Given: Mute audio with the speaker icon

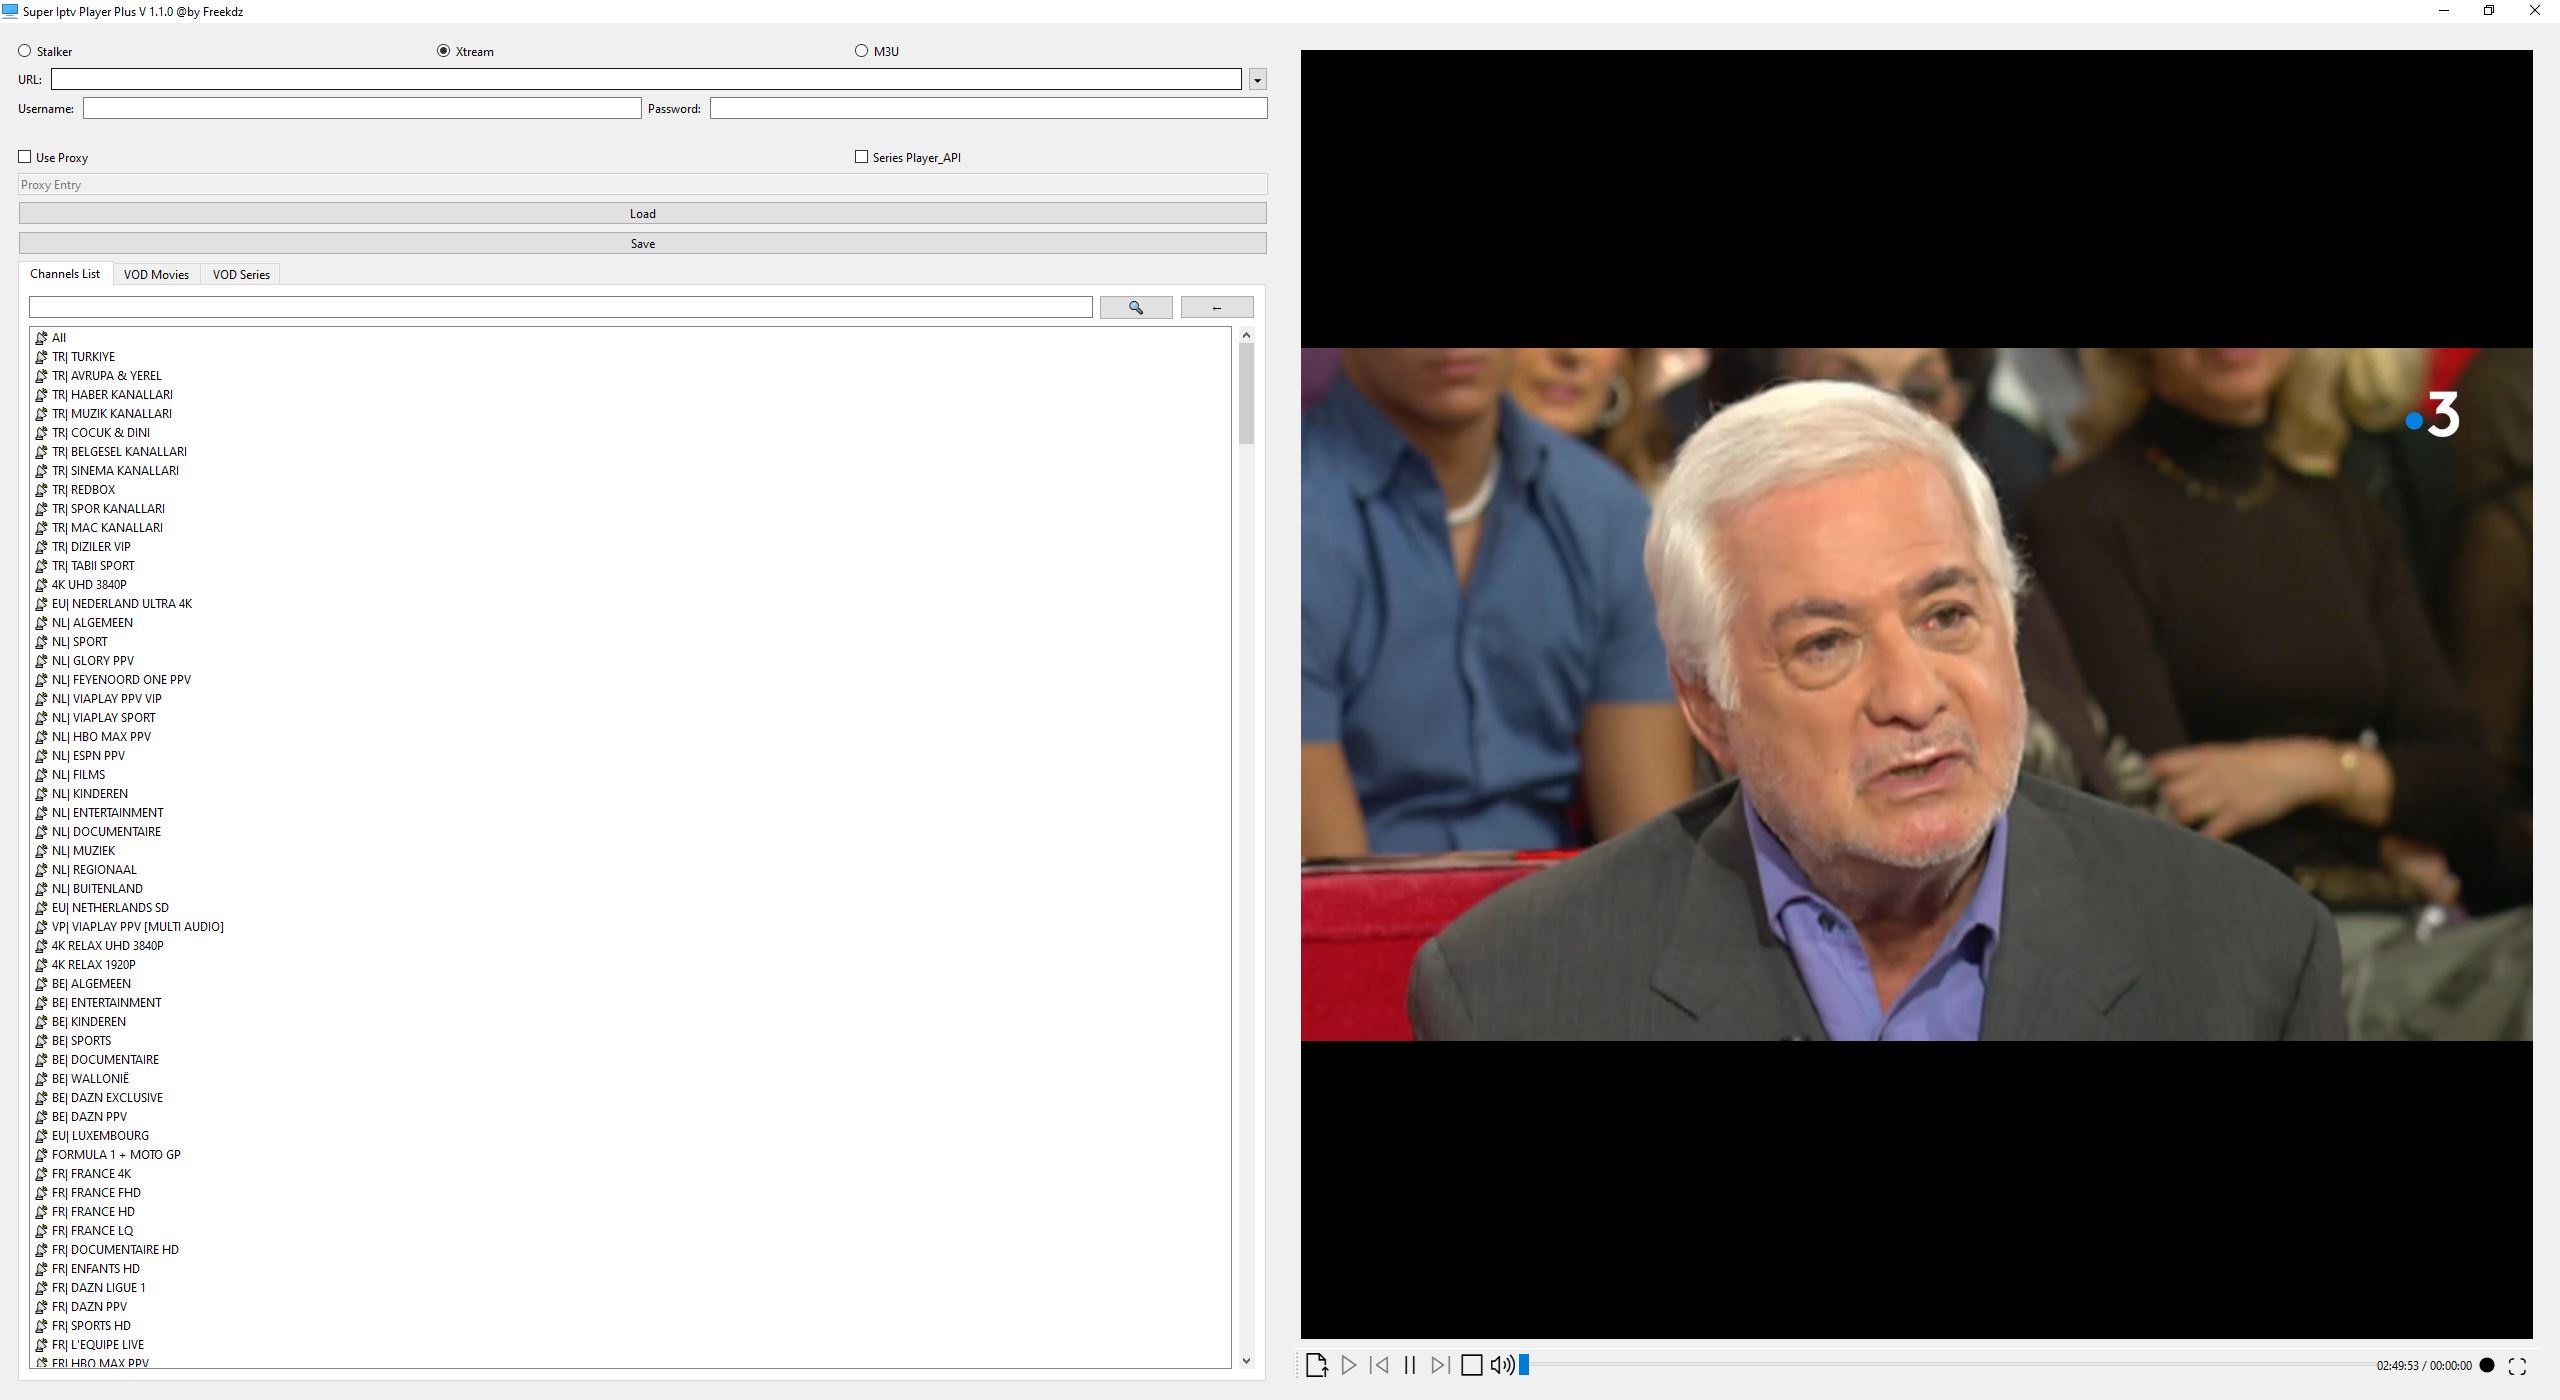Looking at the screenshot, I should click(x=1502, y=1365).
